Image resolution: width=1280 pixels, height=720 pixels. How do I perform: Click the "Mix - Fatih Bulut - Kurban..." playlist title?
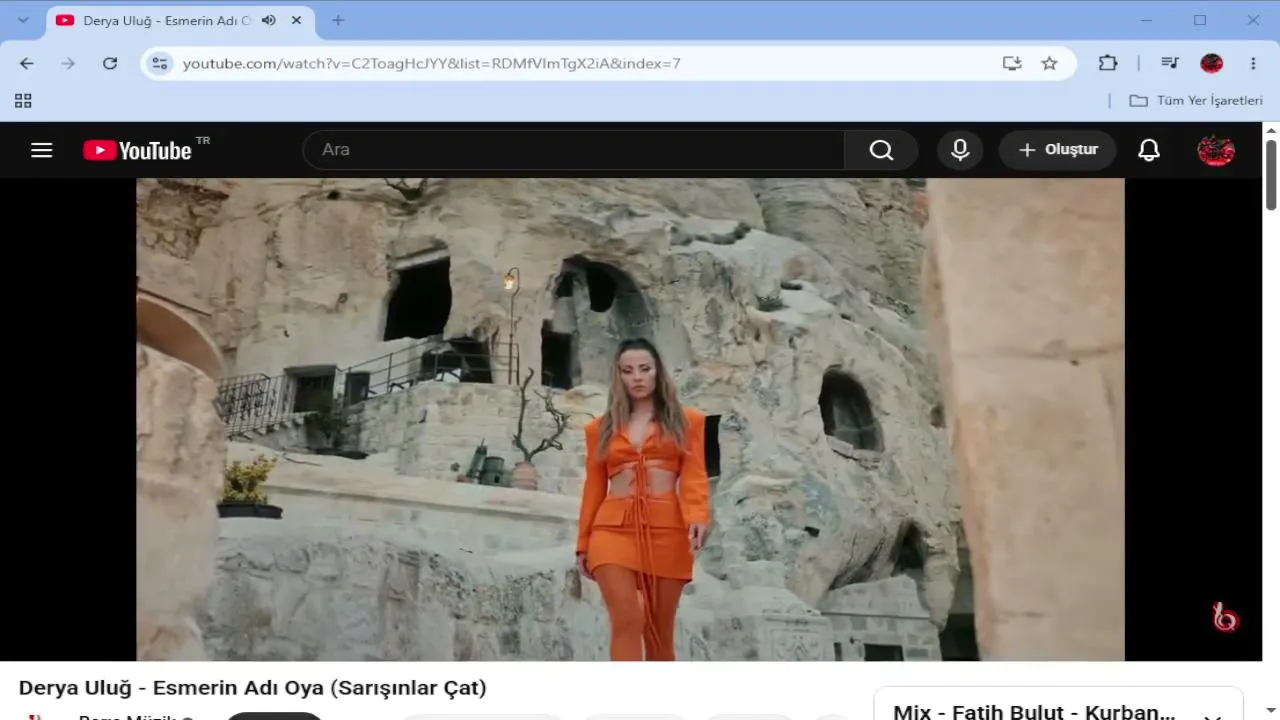(x=1034, y=712)
